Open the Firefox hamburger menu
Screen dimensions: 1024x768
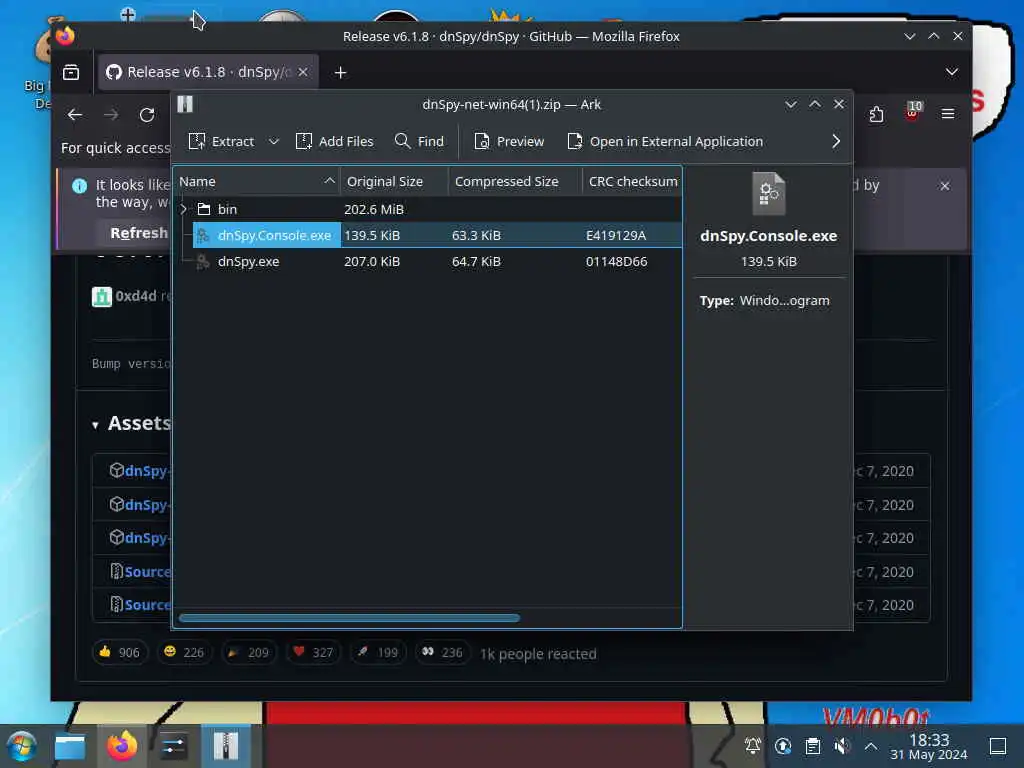pos(948,114)
